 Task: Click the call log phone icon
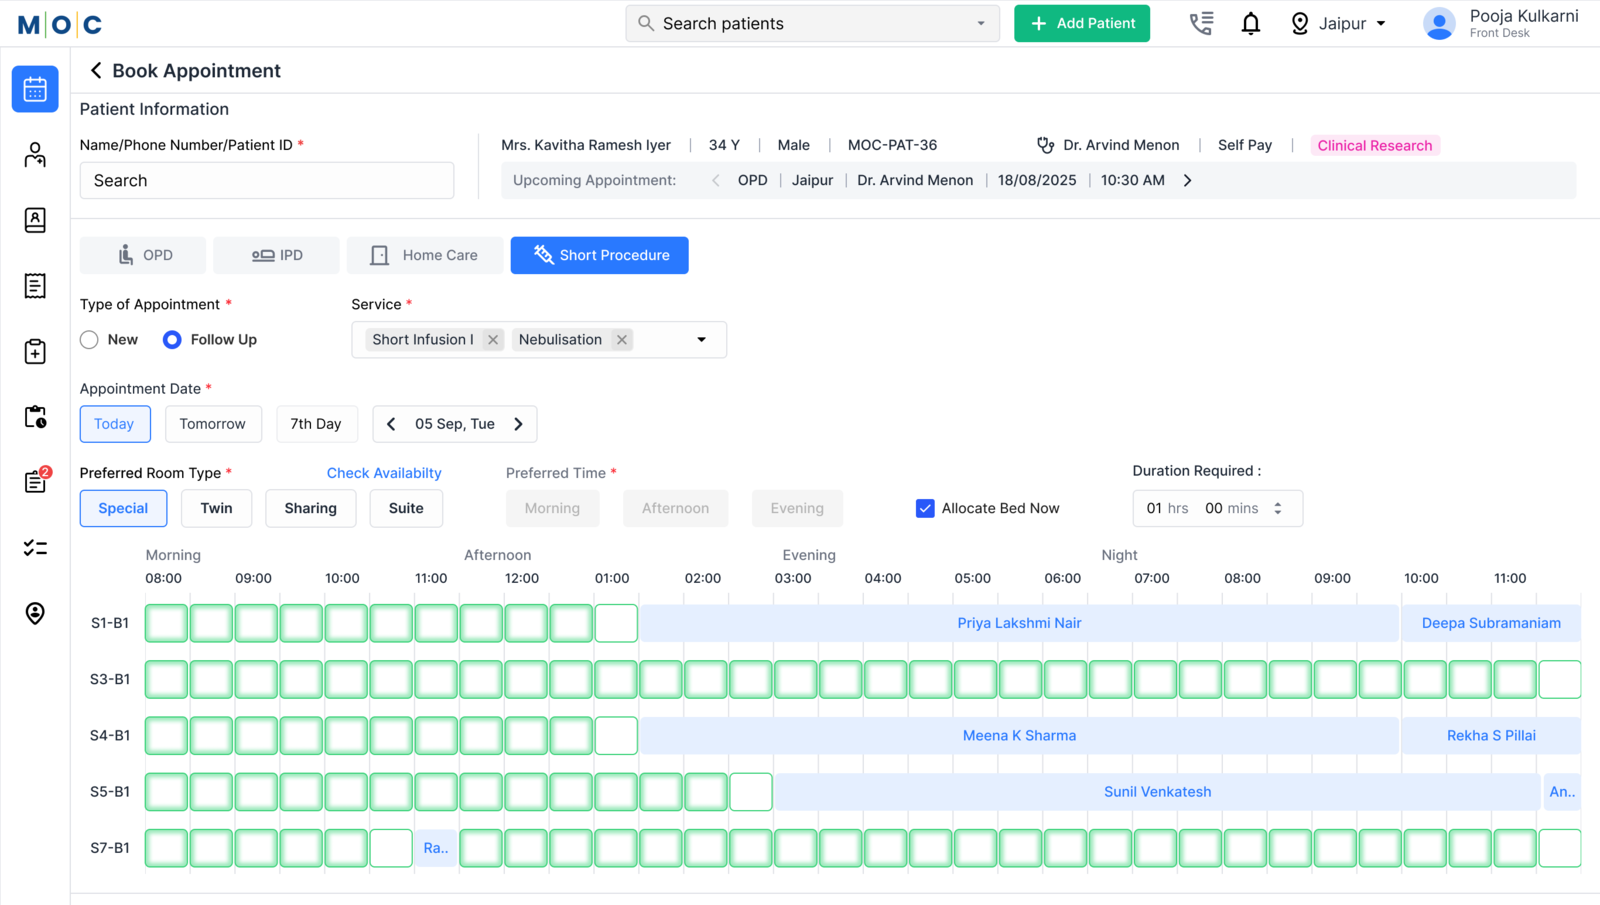click(x=1201, y=23)
